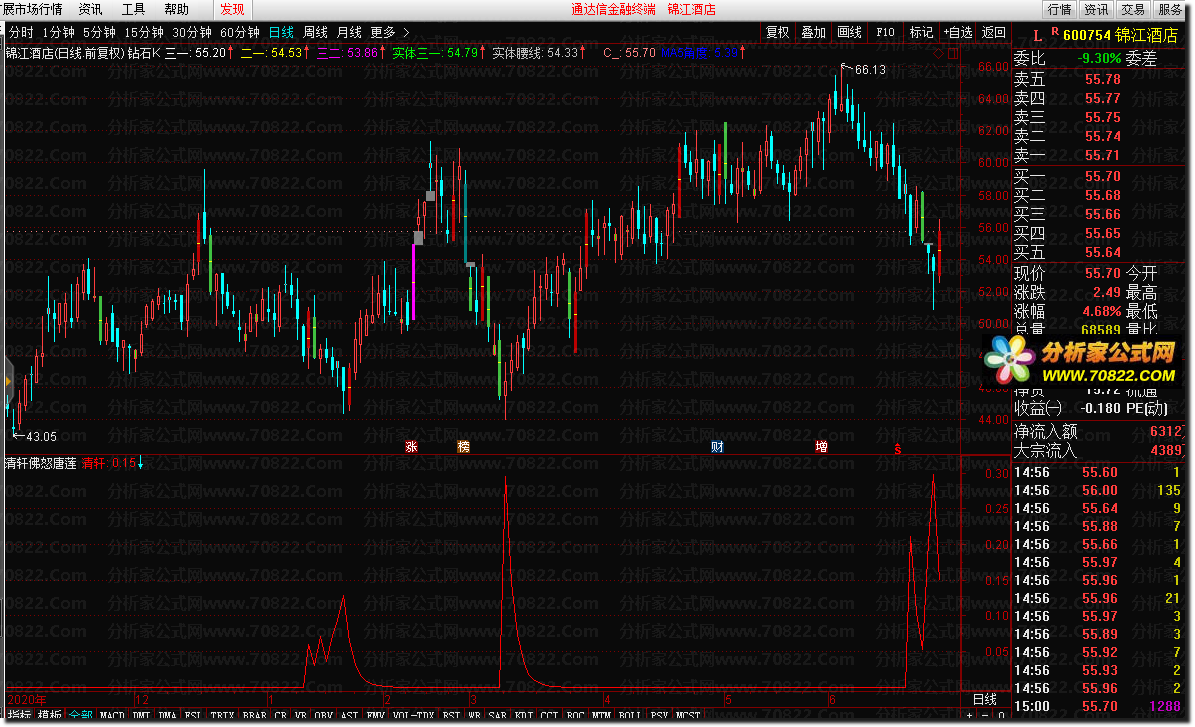Select the 1分钟 period tab
This screenshot has width=1195, height=727.
[59, 32]
